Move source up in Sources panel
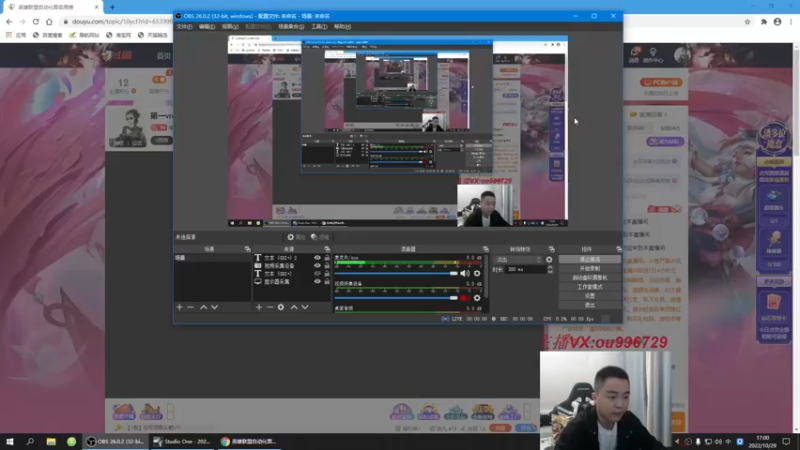Image resolution: width=800 pixels, height=450 pixels. (294, 307)
